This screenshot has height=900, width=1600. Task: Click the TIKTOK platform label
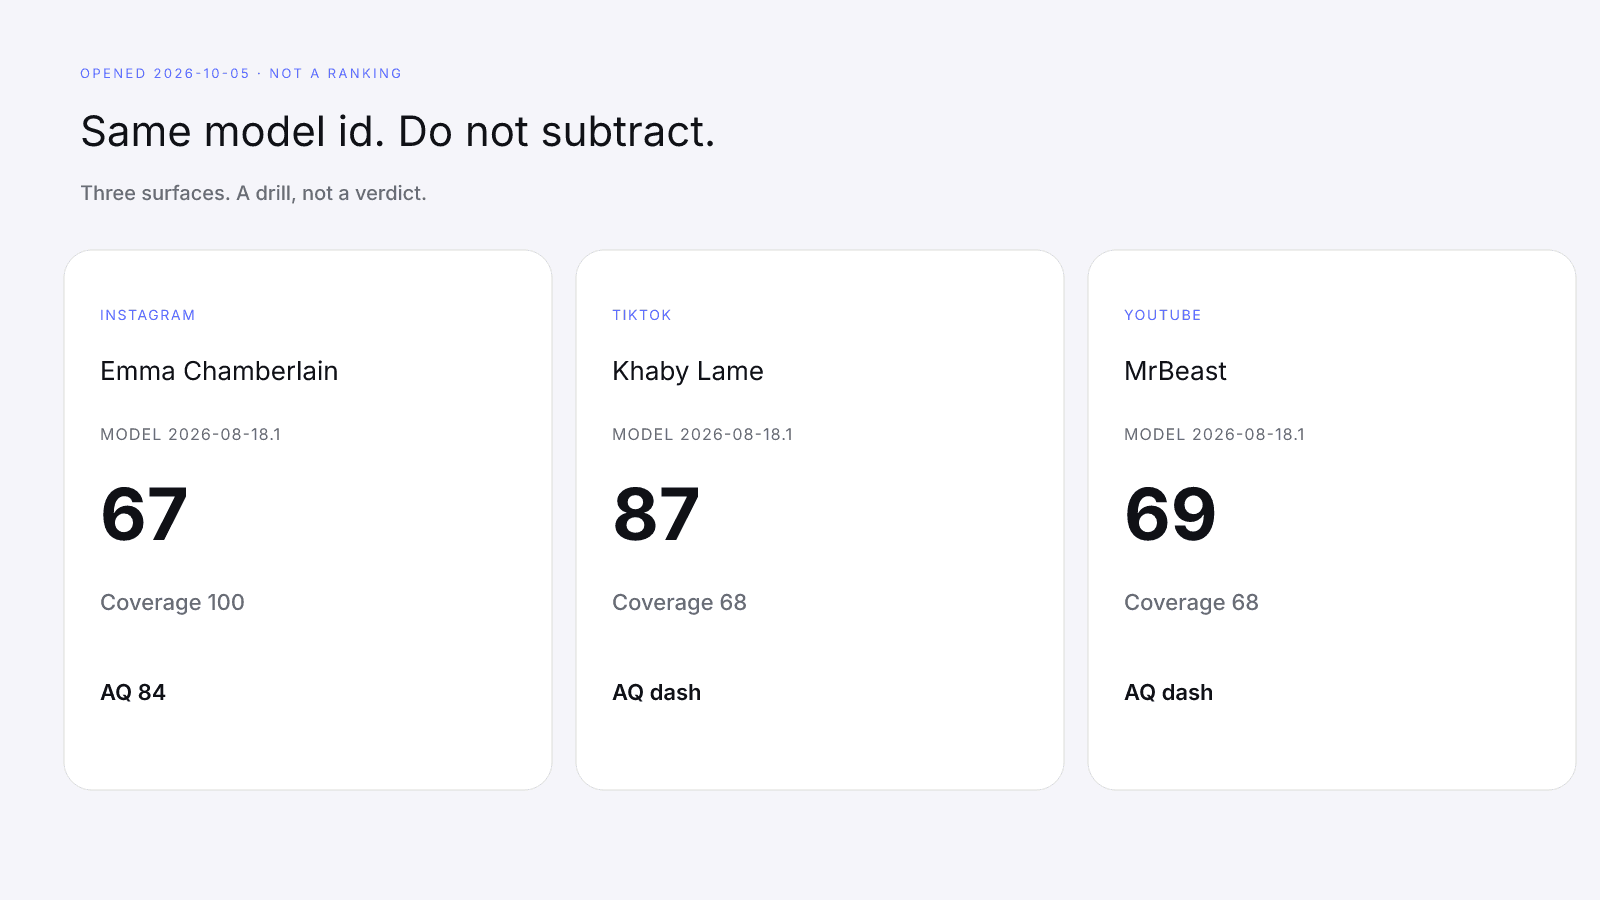pos(642,315)
